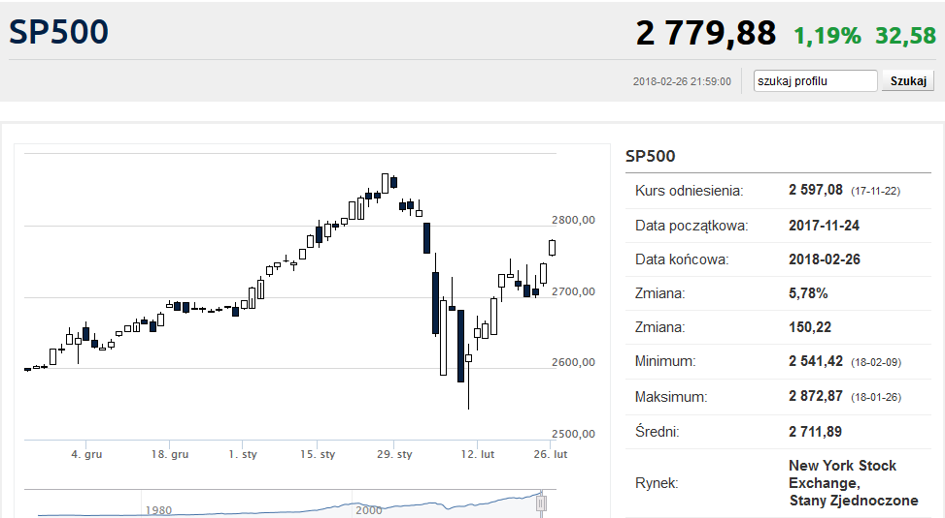Click the tall dark candle at the February low
Screen dimensions: 945x518
click(x=460, y=346)
